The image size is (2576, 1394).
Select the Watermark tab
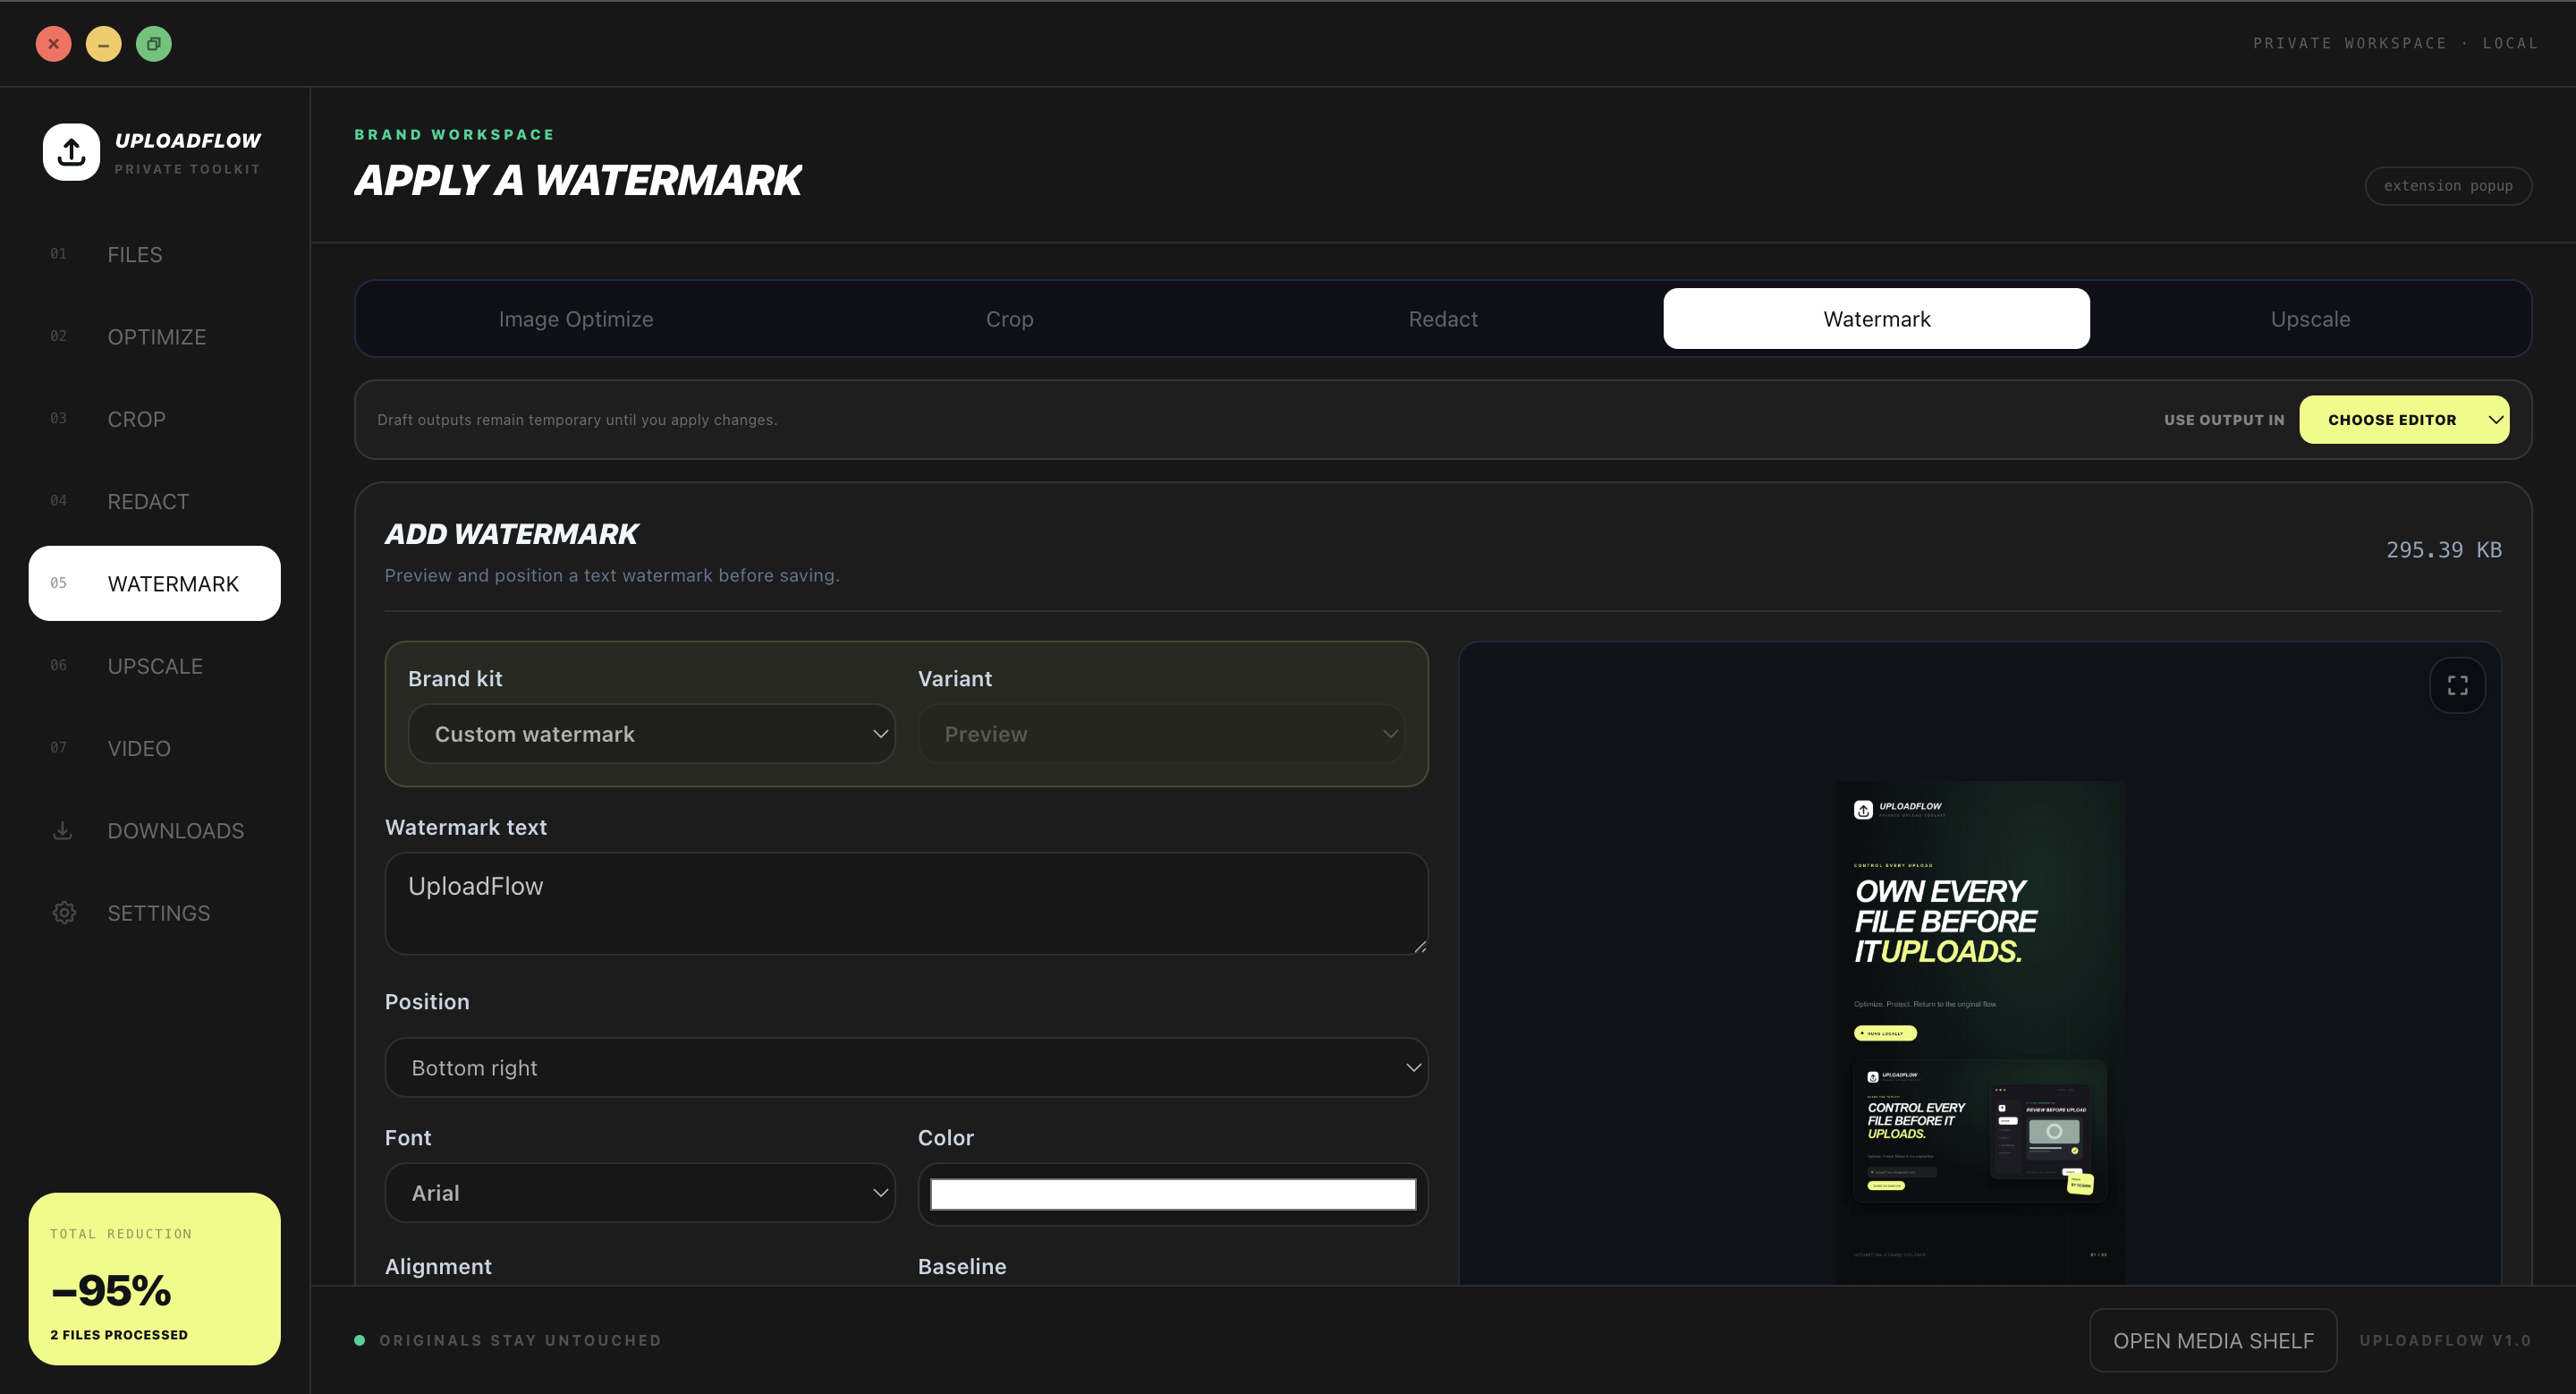[x=1876, y=319]
